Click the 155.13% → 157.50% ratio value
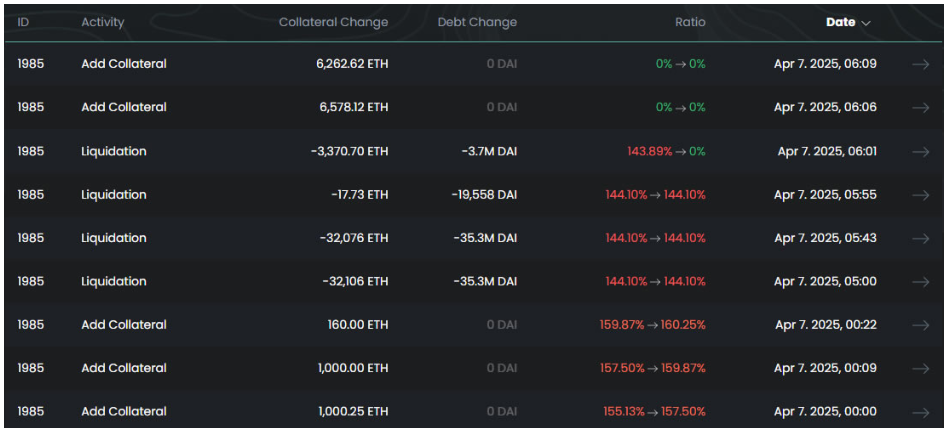This screenshot has height=432, width=948. point(655,412)
